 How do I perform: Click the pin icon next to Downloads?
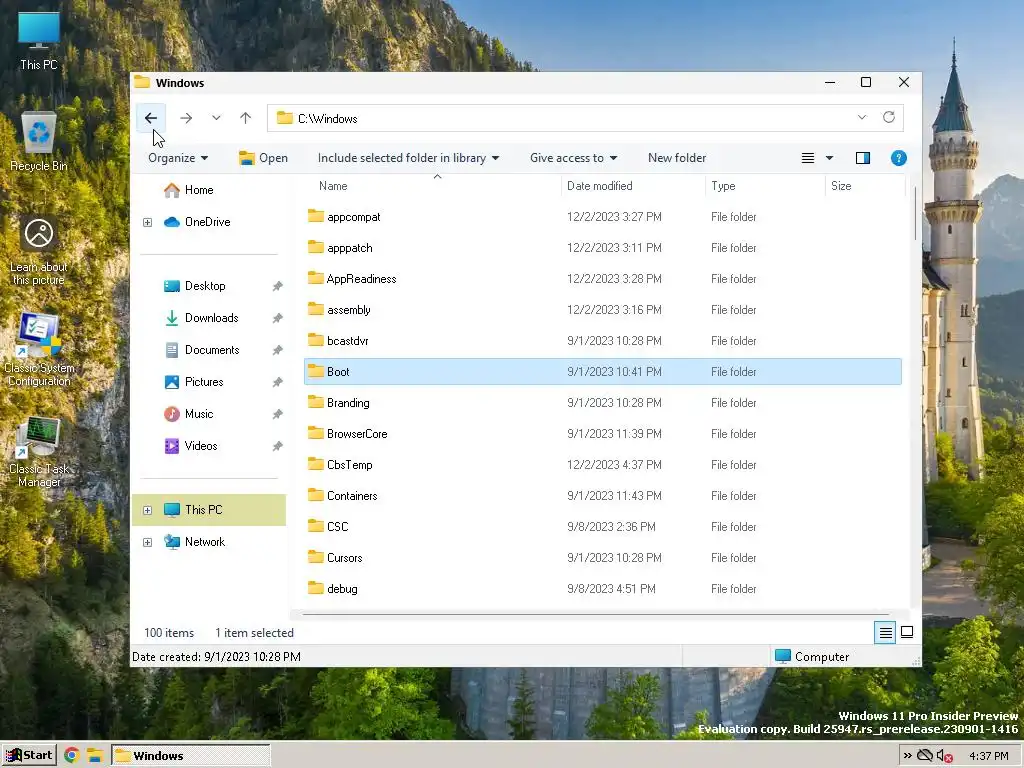[278, 318]
